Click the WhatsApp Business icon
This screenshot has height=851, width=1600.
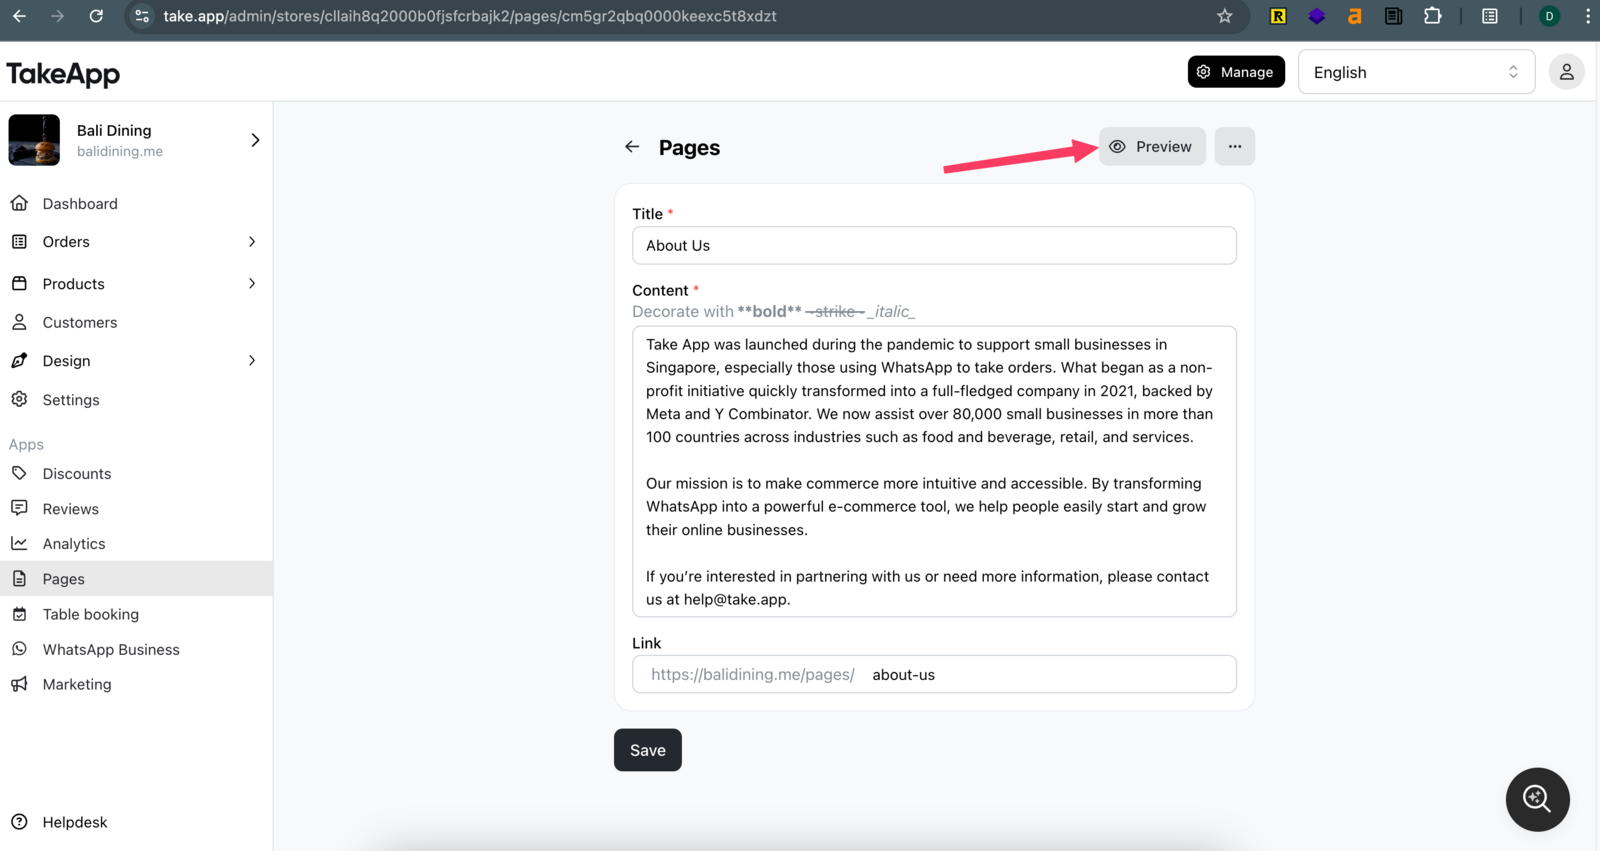coord(19,649)
